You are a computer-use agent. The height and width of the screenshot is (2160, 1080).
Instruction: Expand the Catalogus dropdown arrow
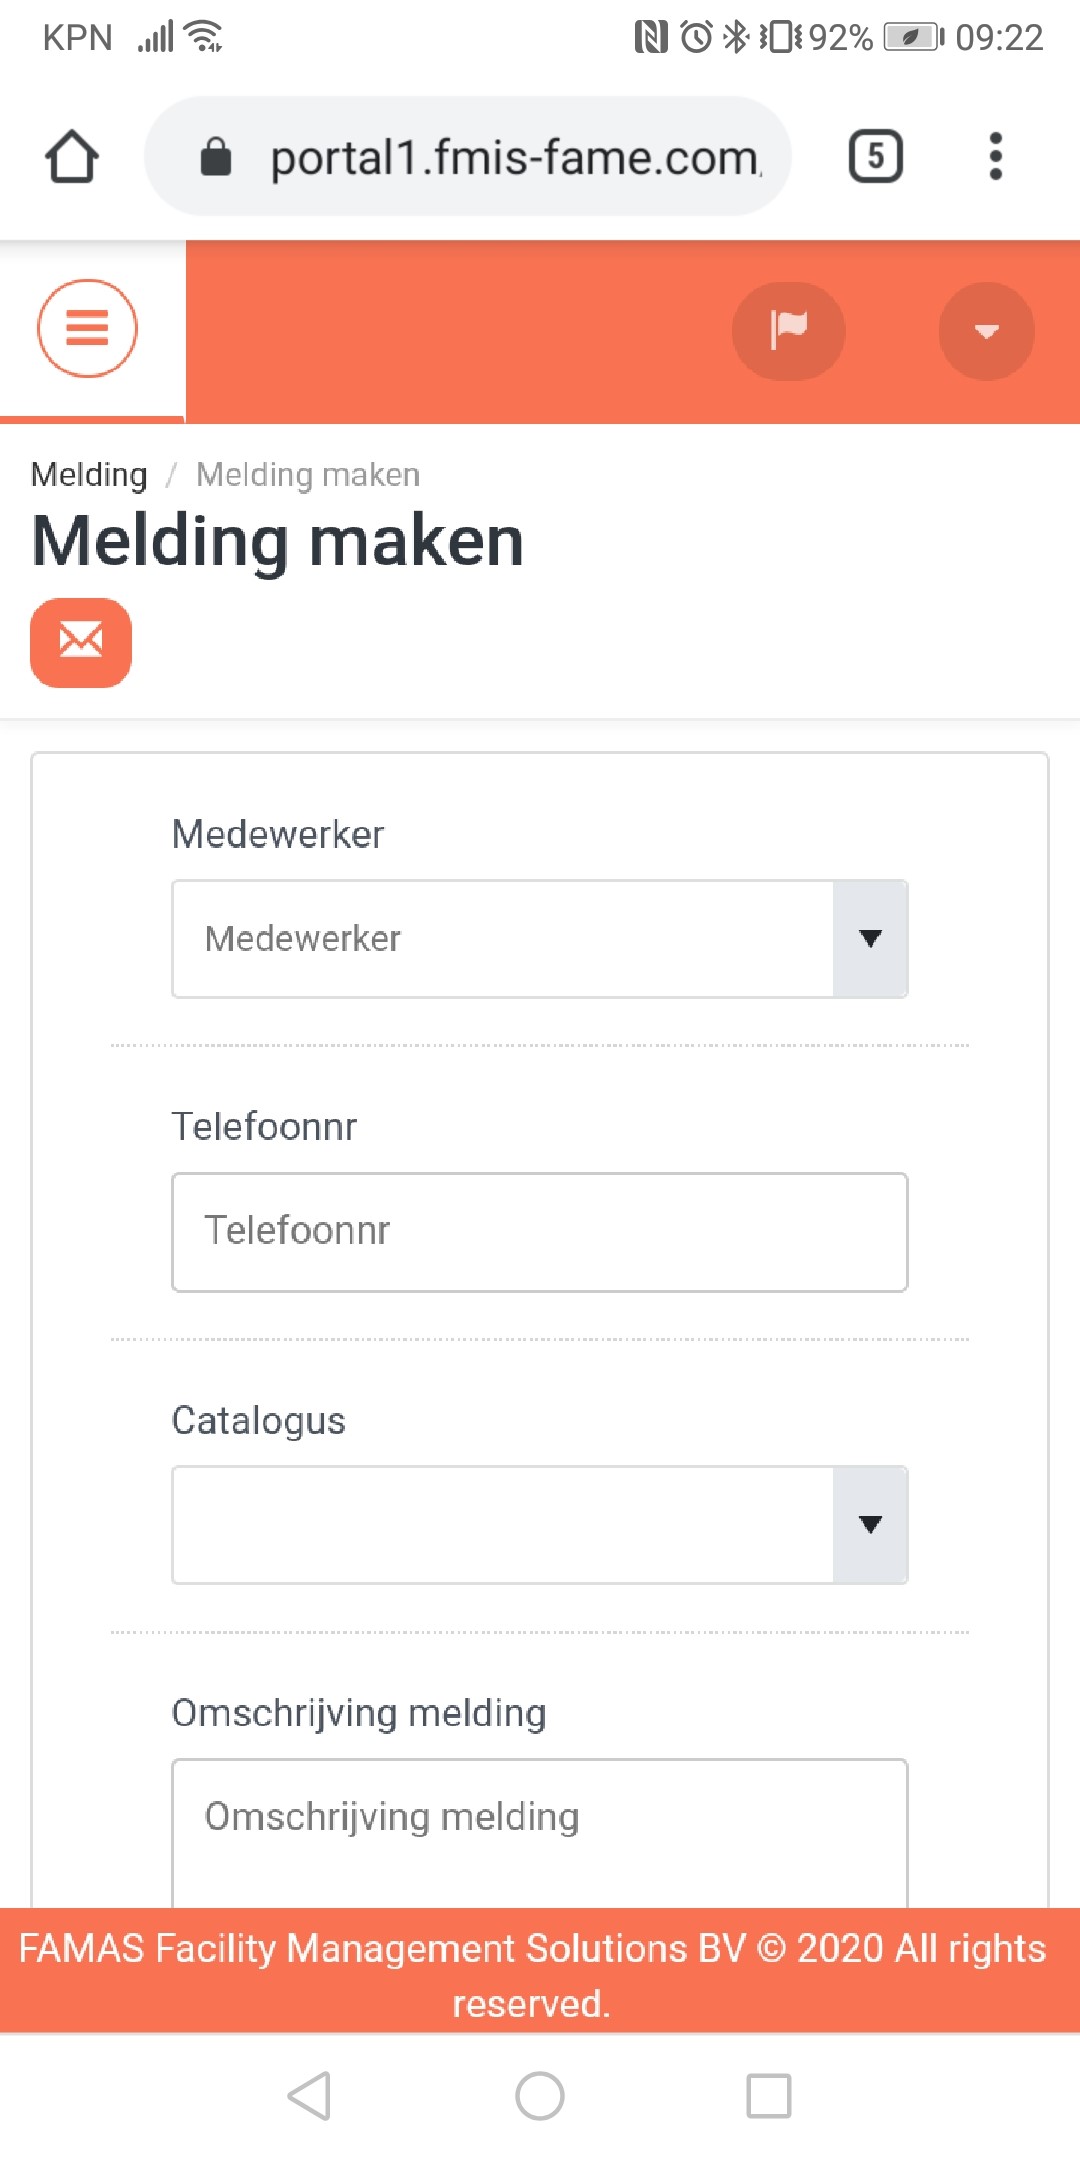pyautogui.click(x=870, y=1525)
